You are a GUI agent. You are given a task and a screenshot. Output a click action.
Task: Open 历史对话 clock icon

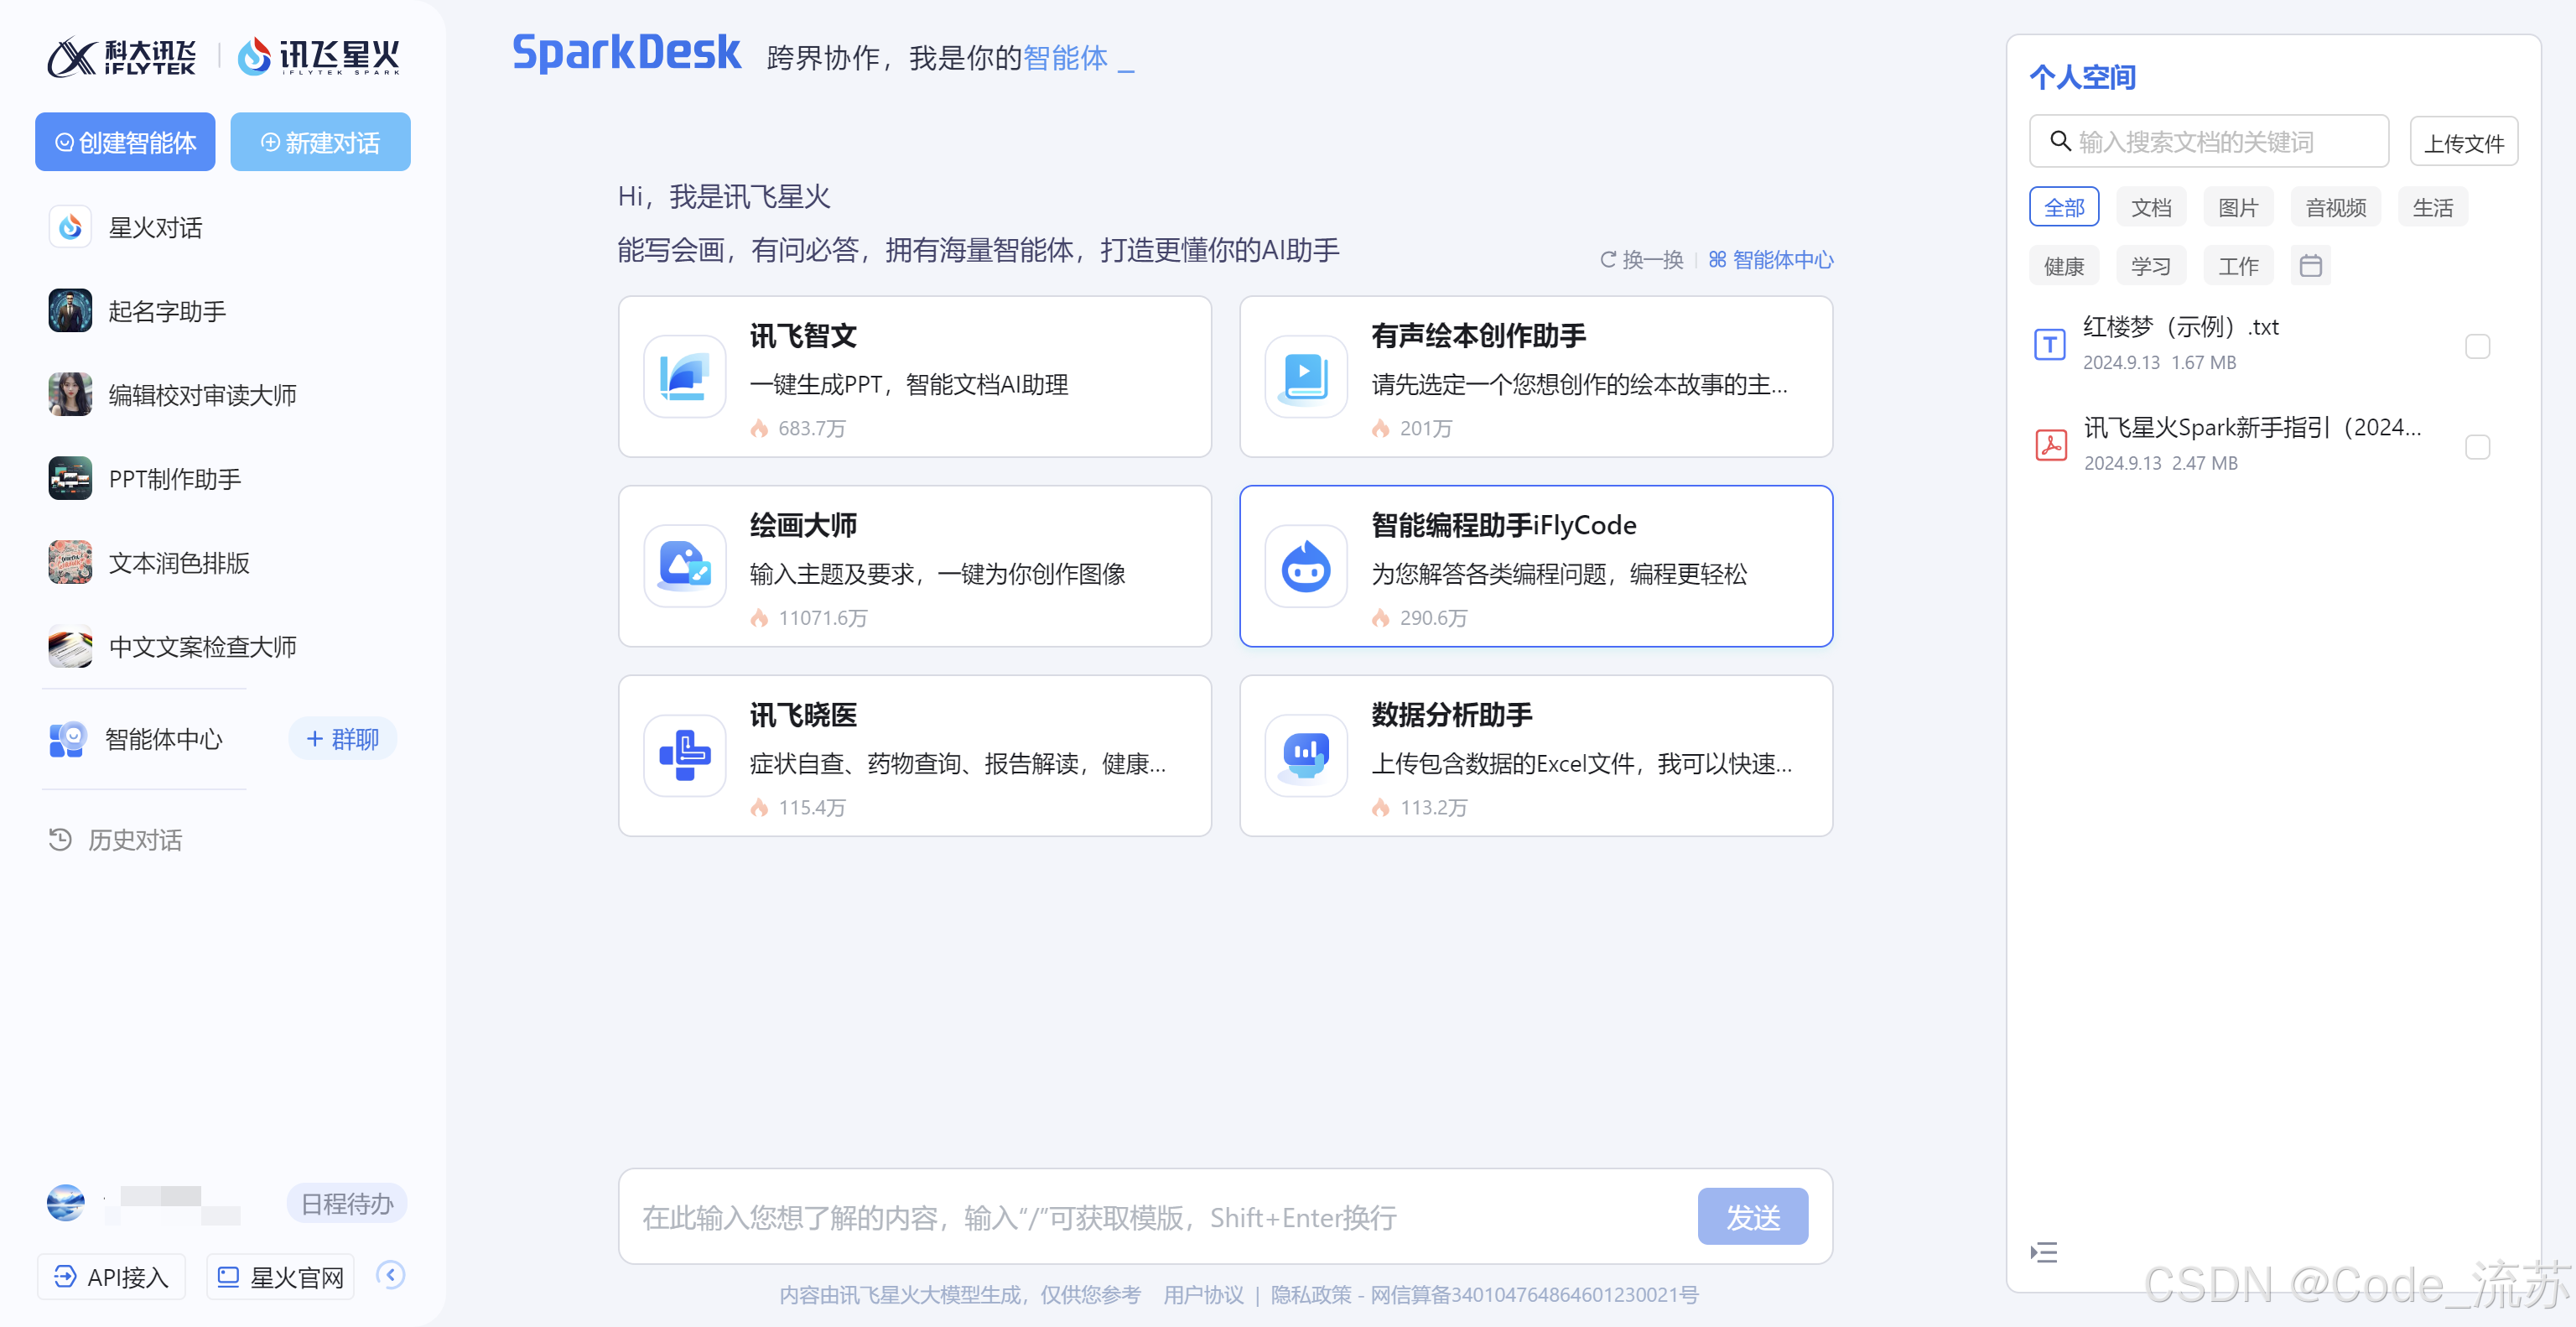(x=60, y=839)
